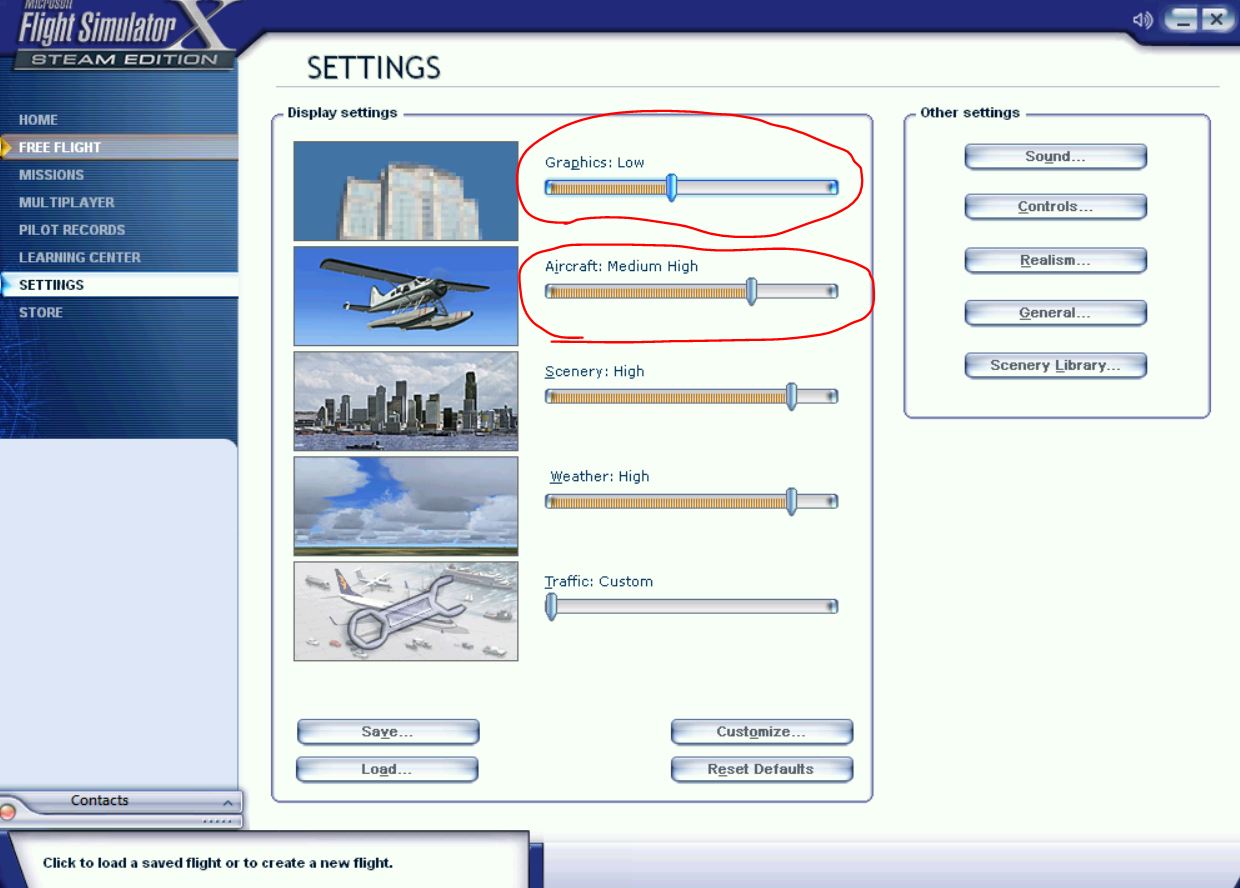
Task: Open the Scenery Library button
Action: (x=1055, y=366)
